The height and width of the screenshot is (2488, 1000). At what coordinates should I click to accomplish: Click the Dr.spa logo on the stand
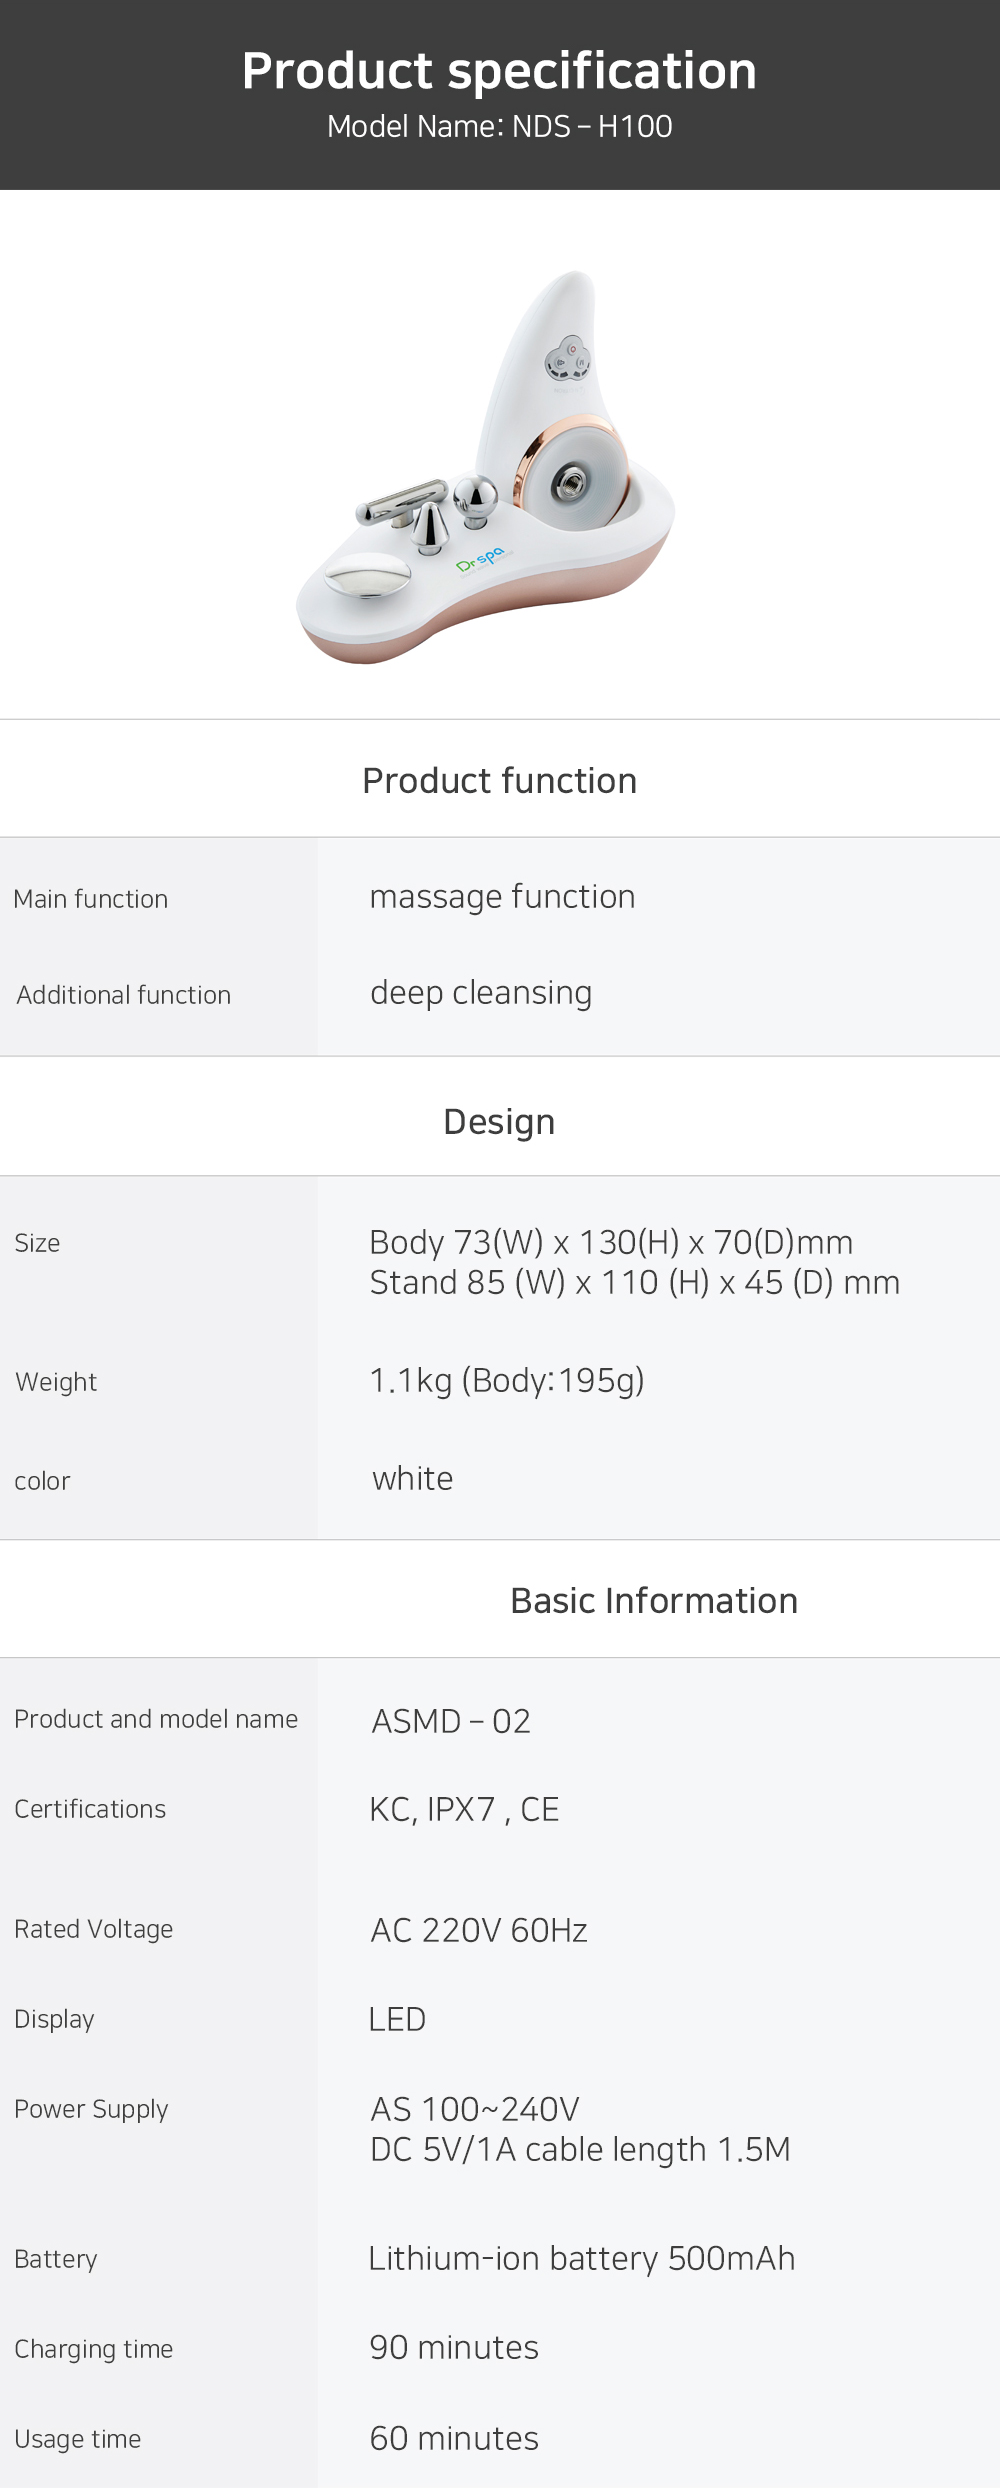tap(483, 562)
